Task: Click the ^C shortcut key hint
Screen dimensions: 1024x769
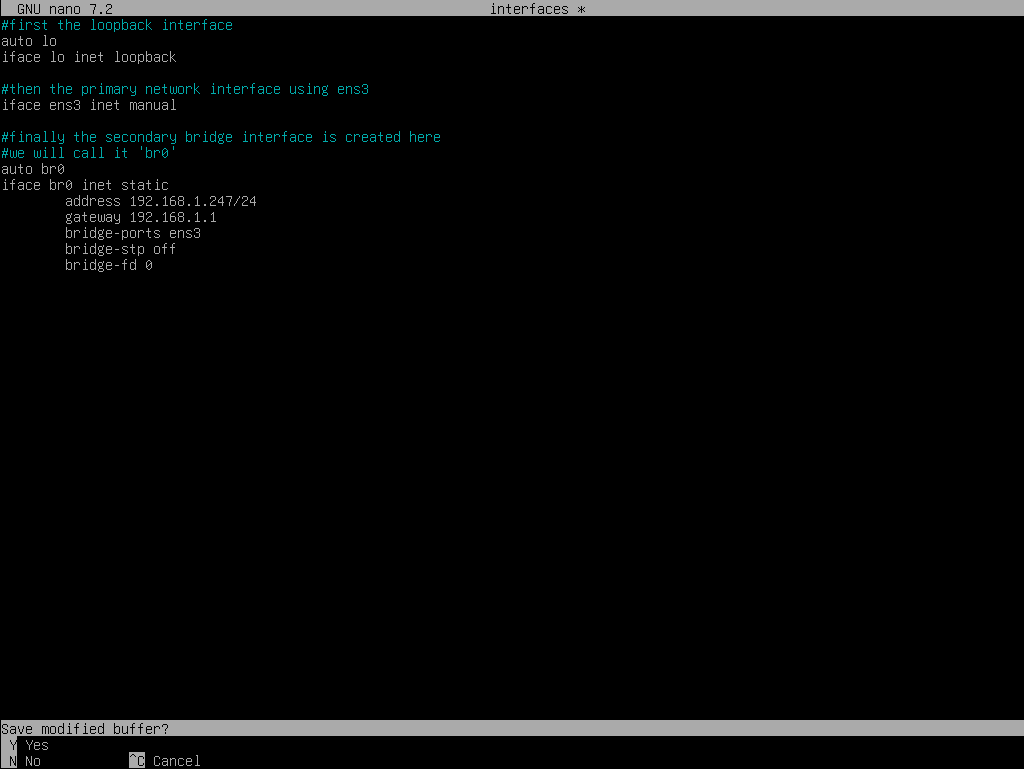Action: (x=137, y=761)
